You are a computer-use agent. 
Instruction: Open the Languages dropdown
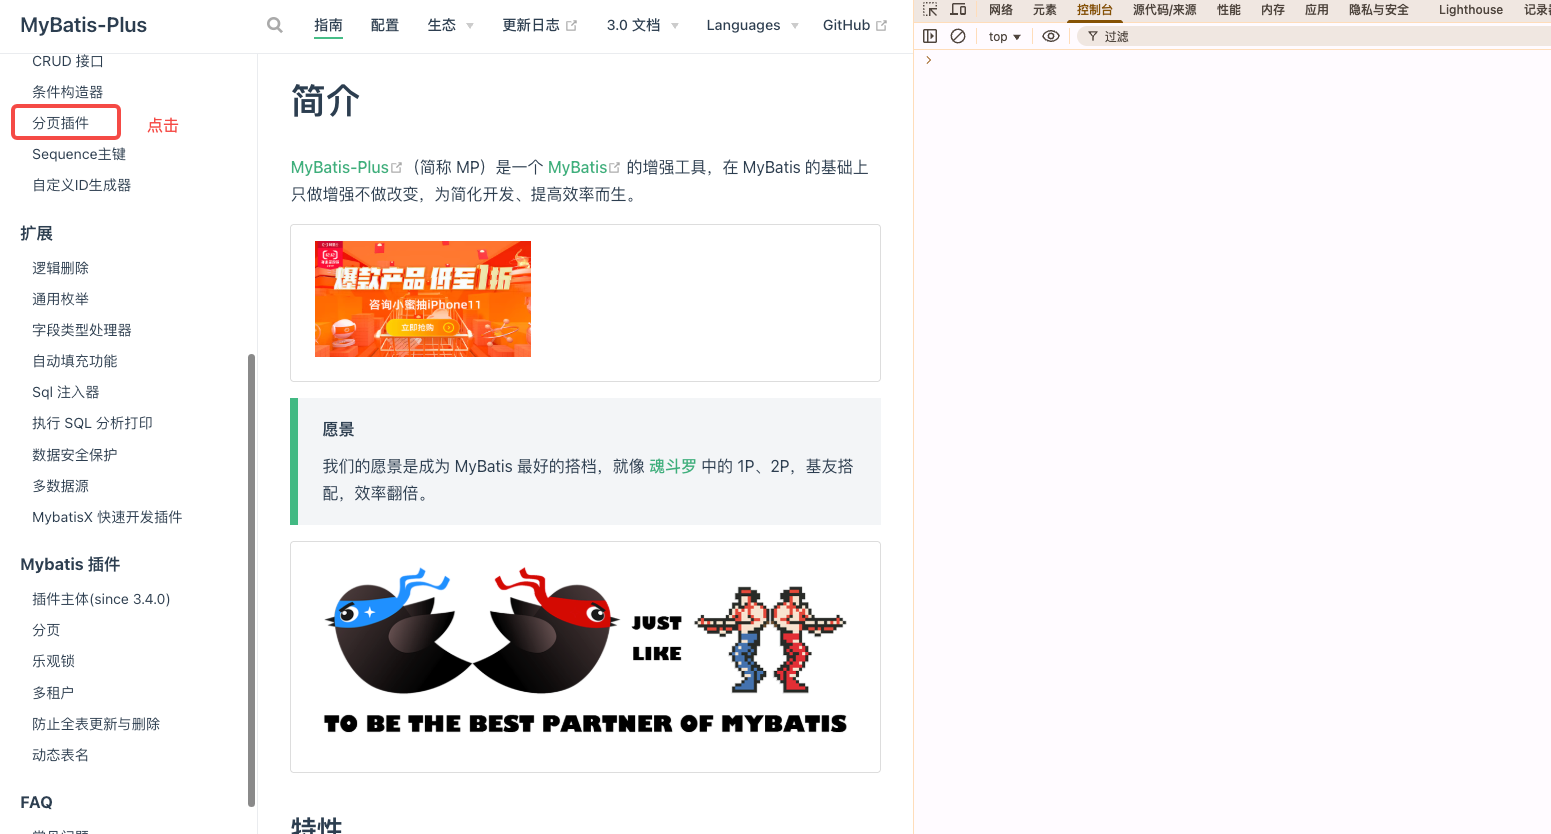point(753,25)
